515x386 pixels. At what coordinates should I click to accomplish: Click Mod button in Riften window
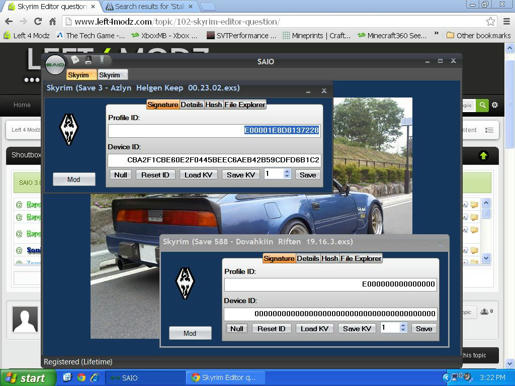pyautogui.click(x=190, y=333)
